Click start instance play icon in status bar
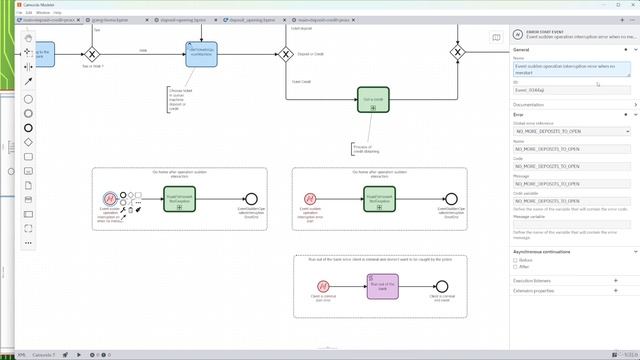640x360 pixels. pyautogui.click(x=79, y=355)
